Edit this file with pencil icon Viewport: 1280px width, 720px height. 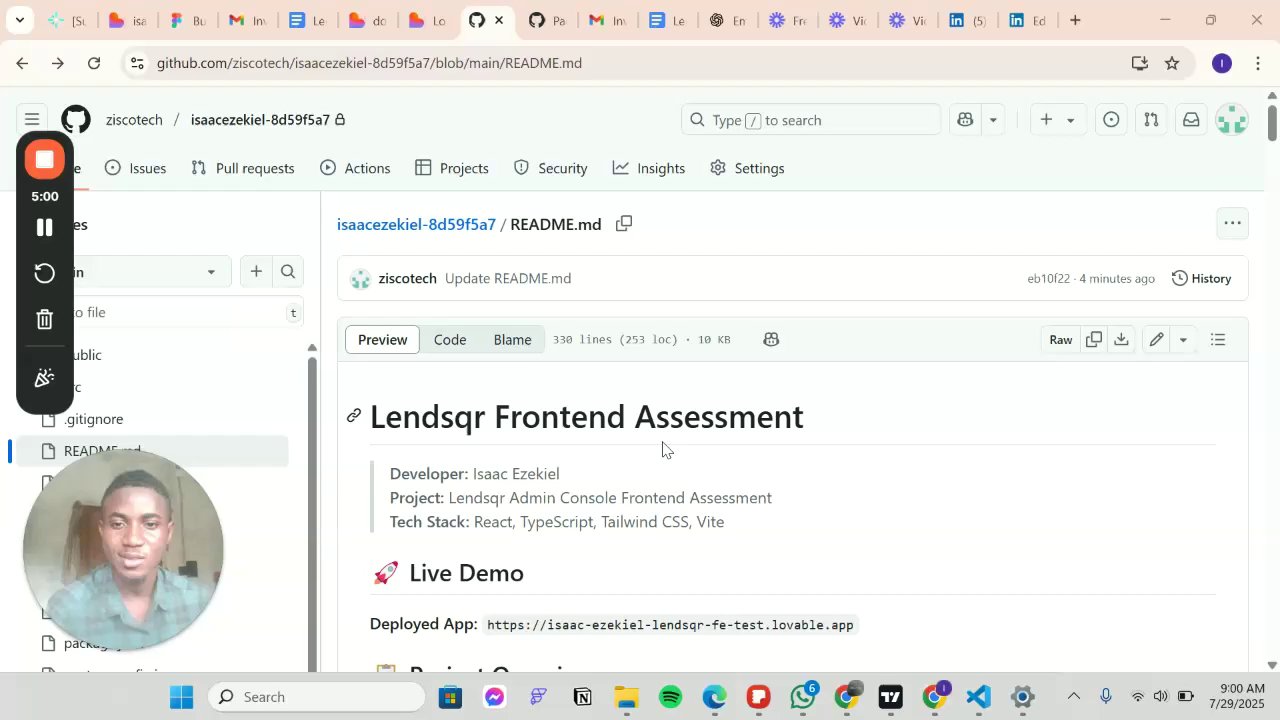click(1156, 340)
